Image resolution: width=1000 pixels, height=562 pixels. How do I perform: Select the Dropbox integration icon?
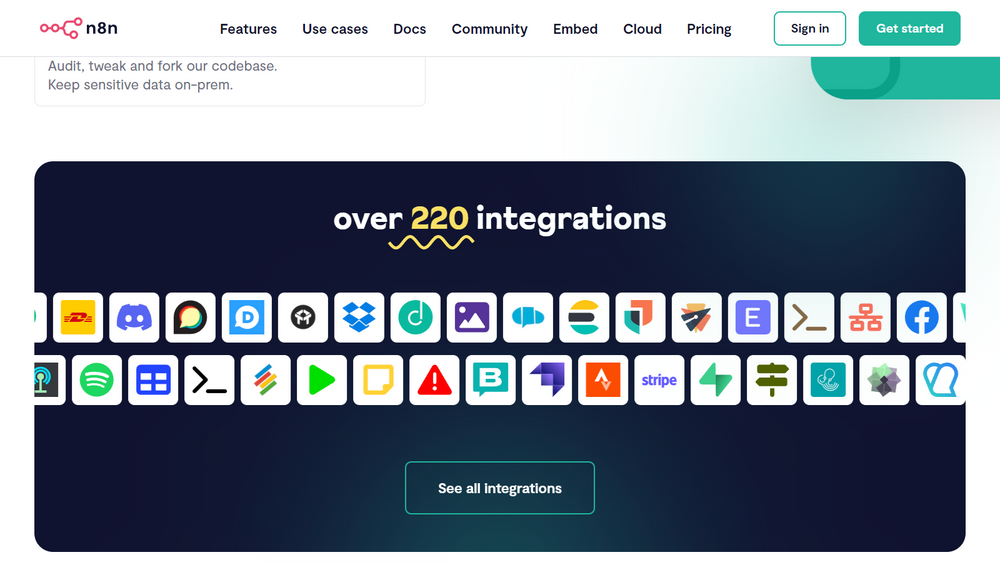(359, 318)
